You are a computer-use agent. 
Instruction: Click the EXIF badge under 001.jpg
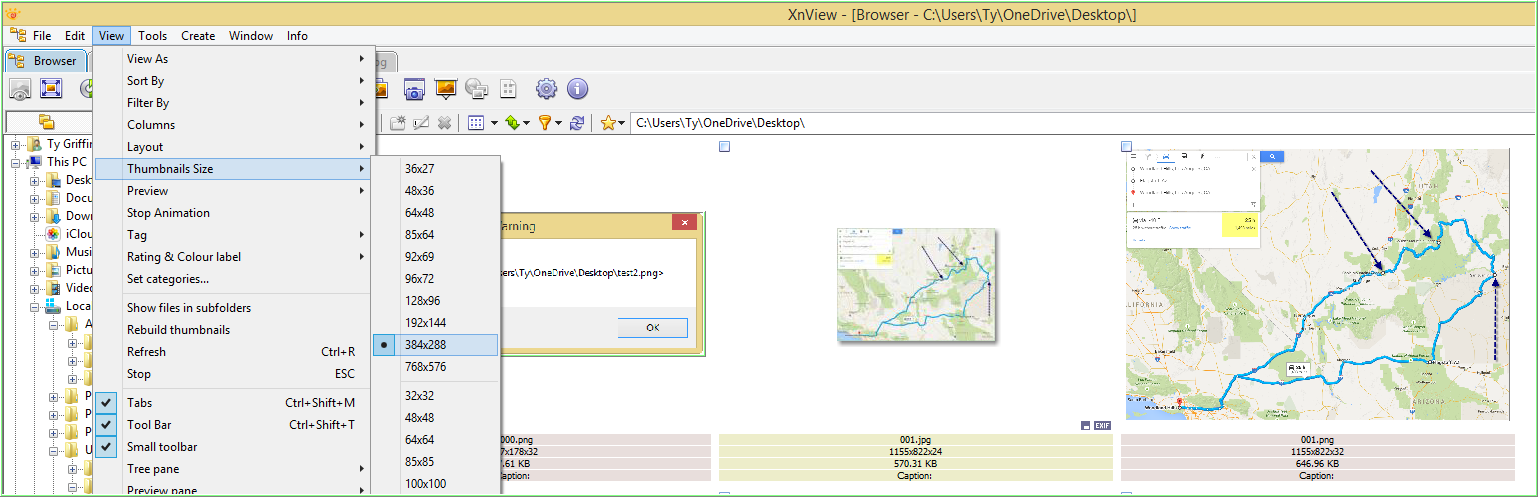pos(1102,426)
